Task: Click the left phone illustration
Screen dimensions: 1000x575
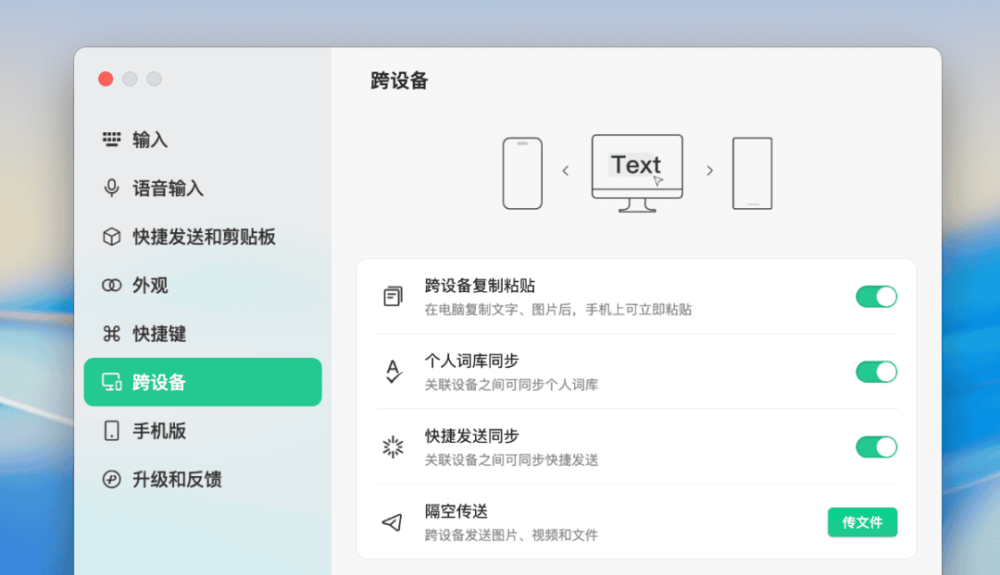Action: 522,173
